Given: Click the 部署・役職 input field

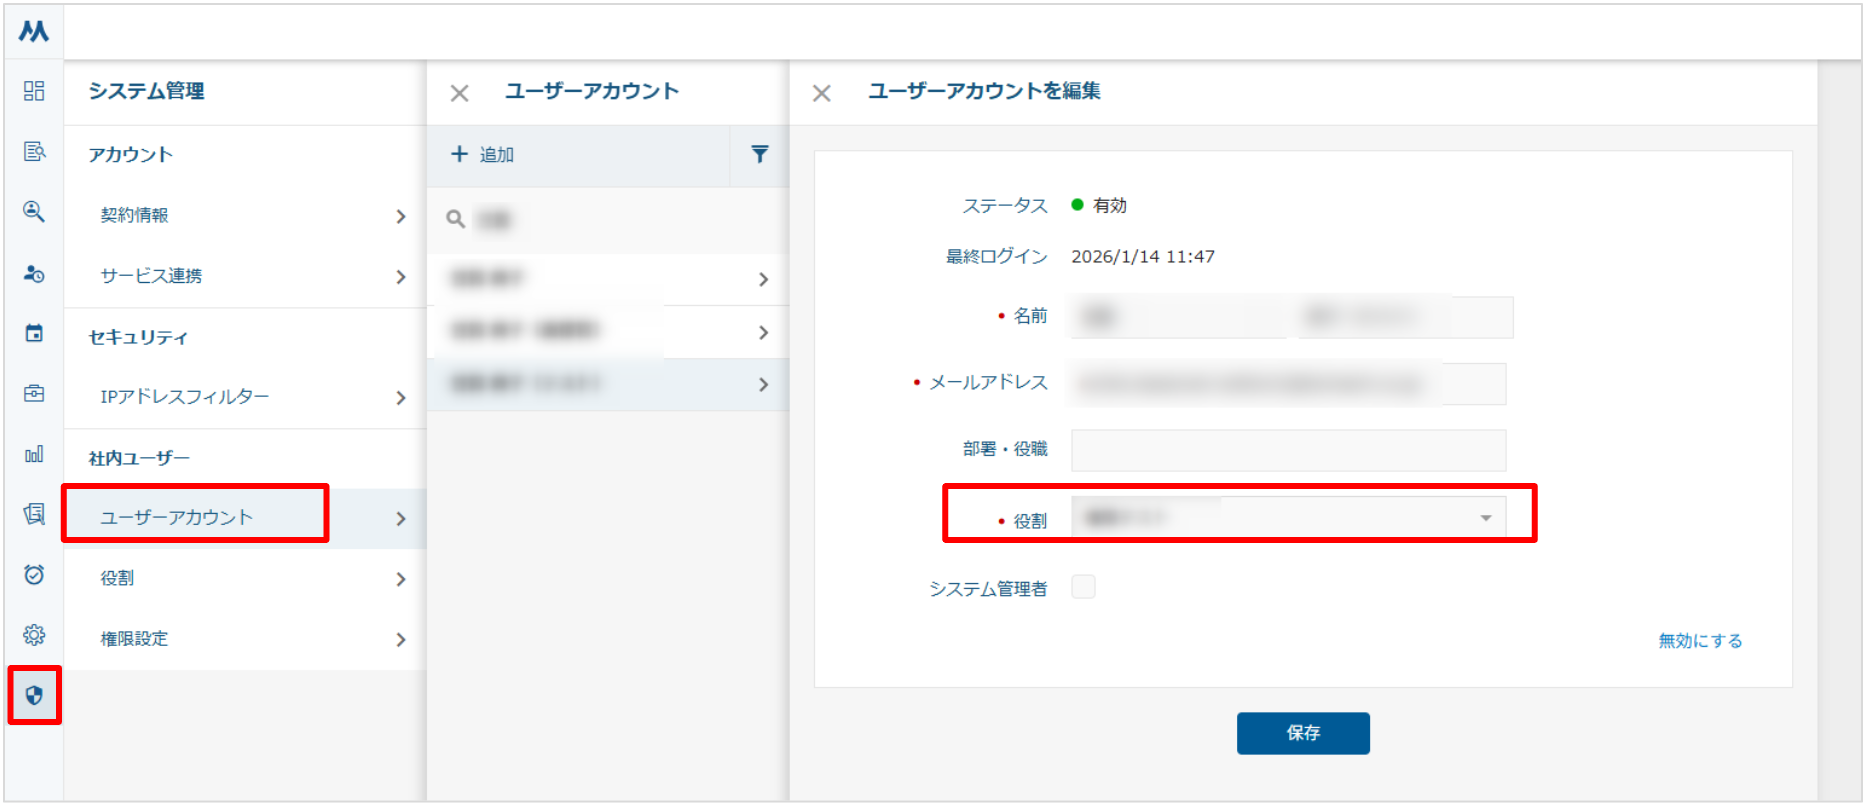Looking at the screenshot, I should [x=1287, y=450].
